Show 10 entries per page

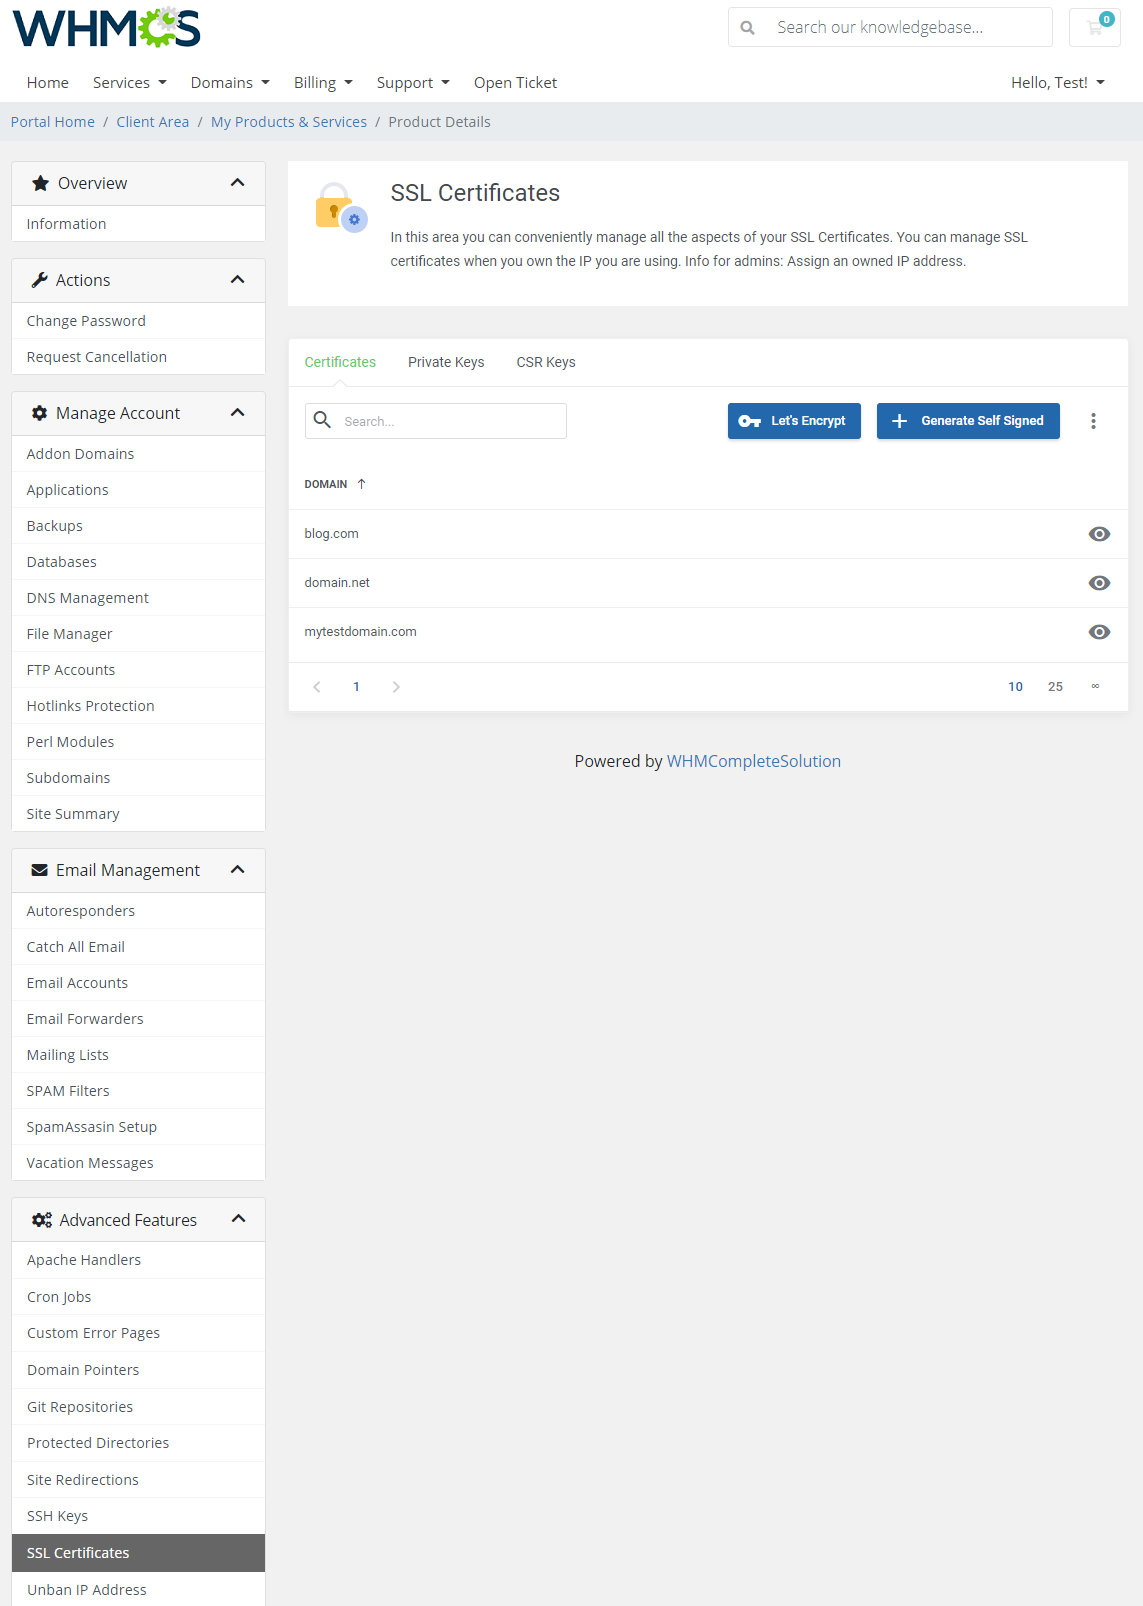point(1016,687)
